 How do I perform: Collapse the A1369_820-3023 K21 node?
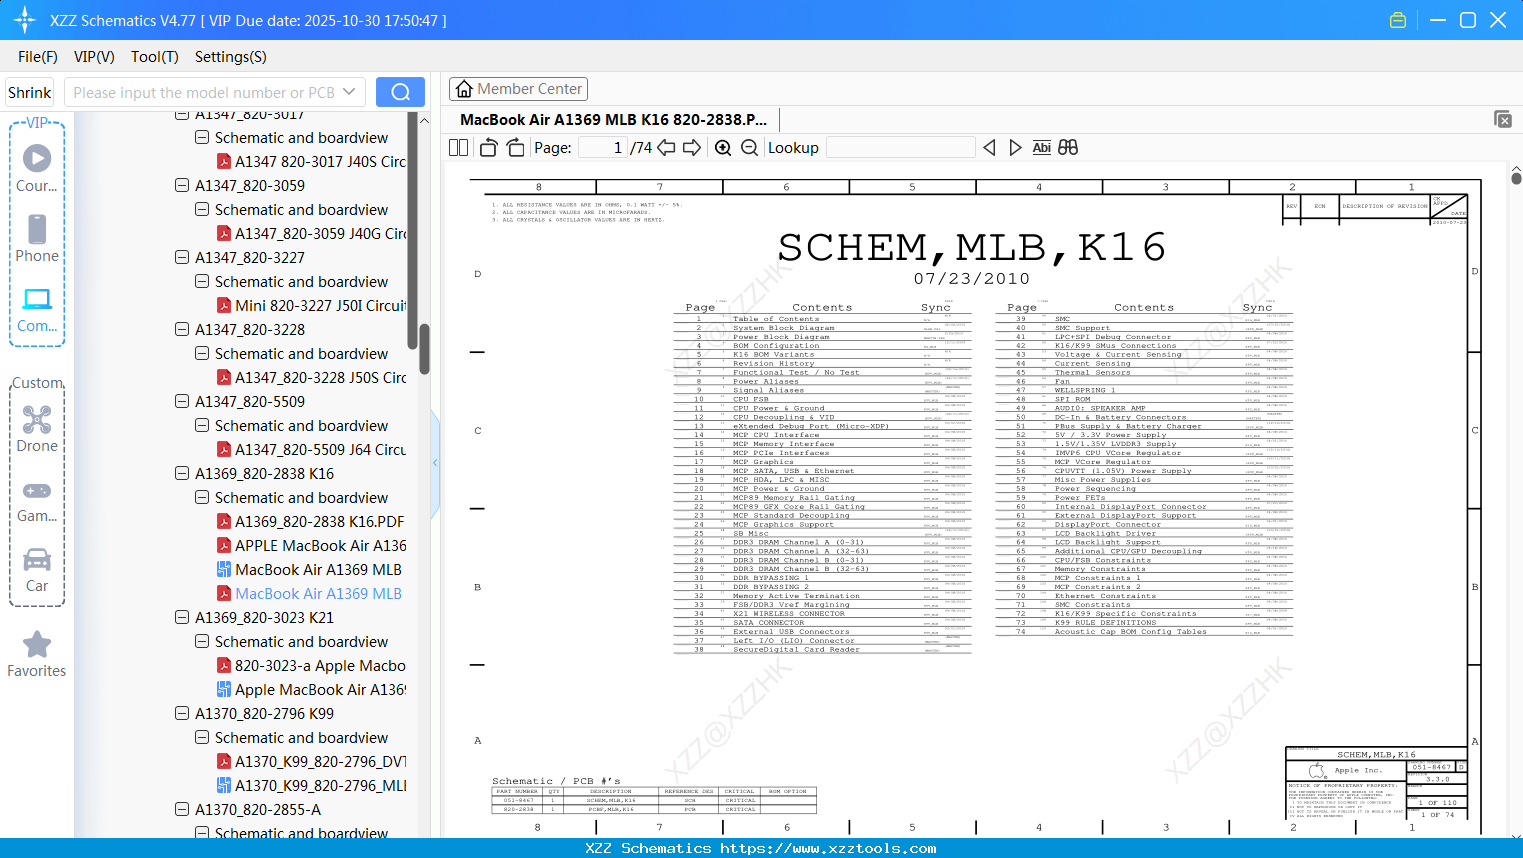point(182,617)
